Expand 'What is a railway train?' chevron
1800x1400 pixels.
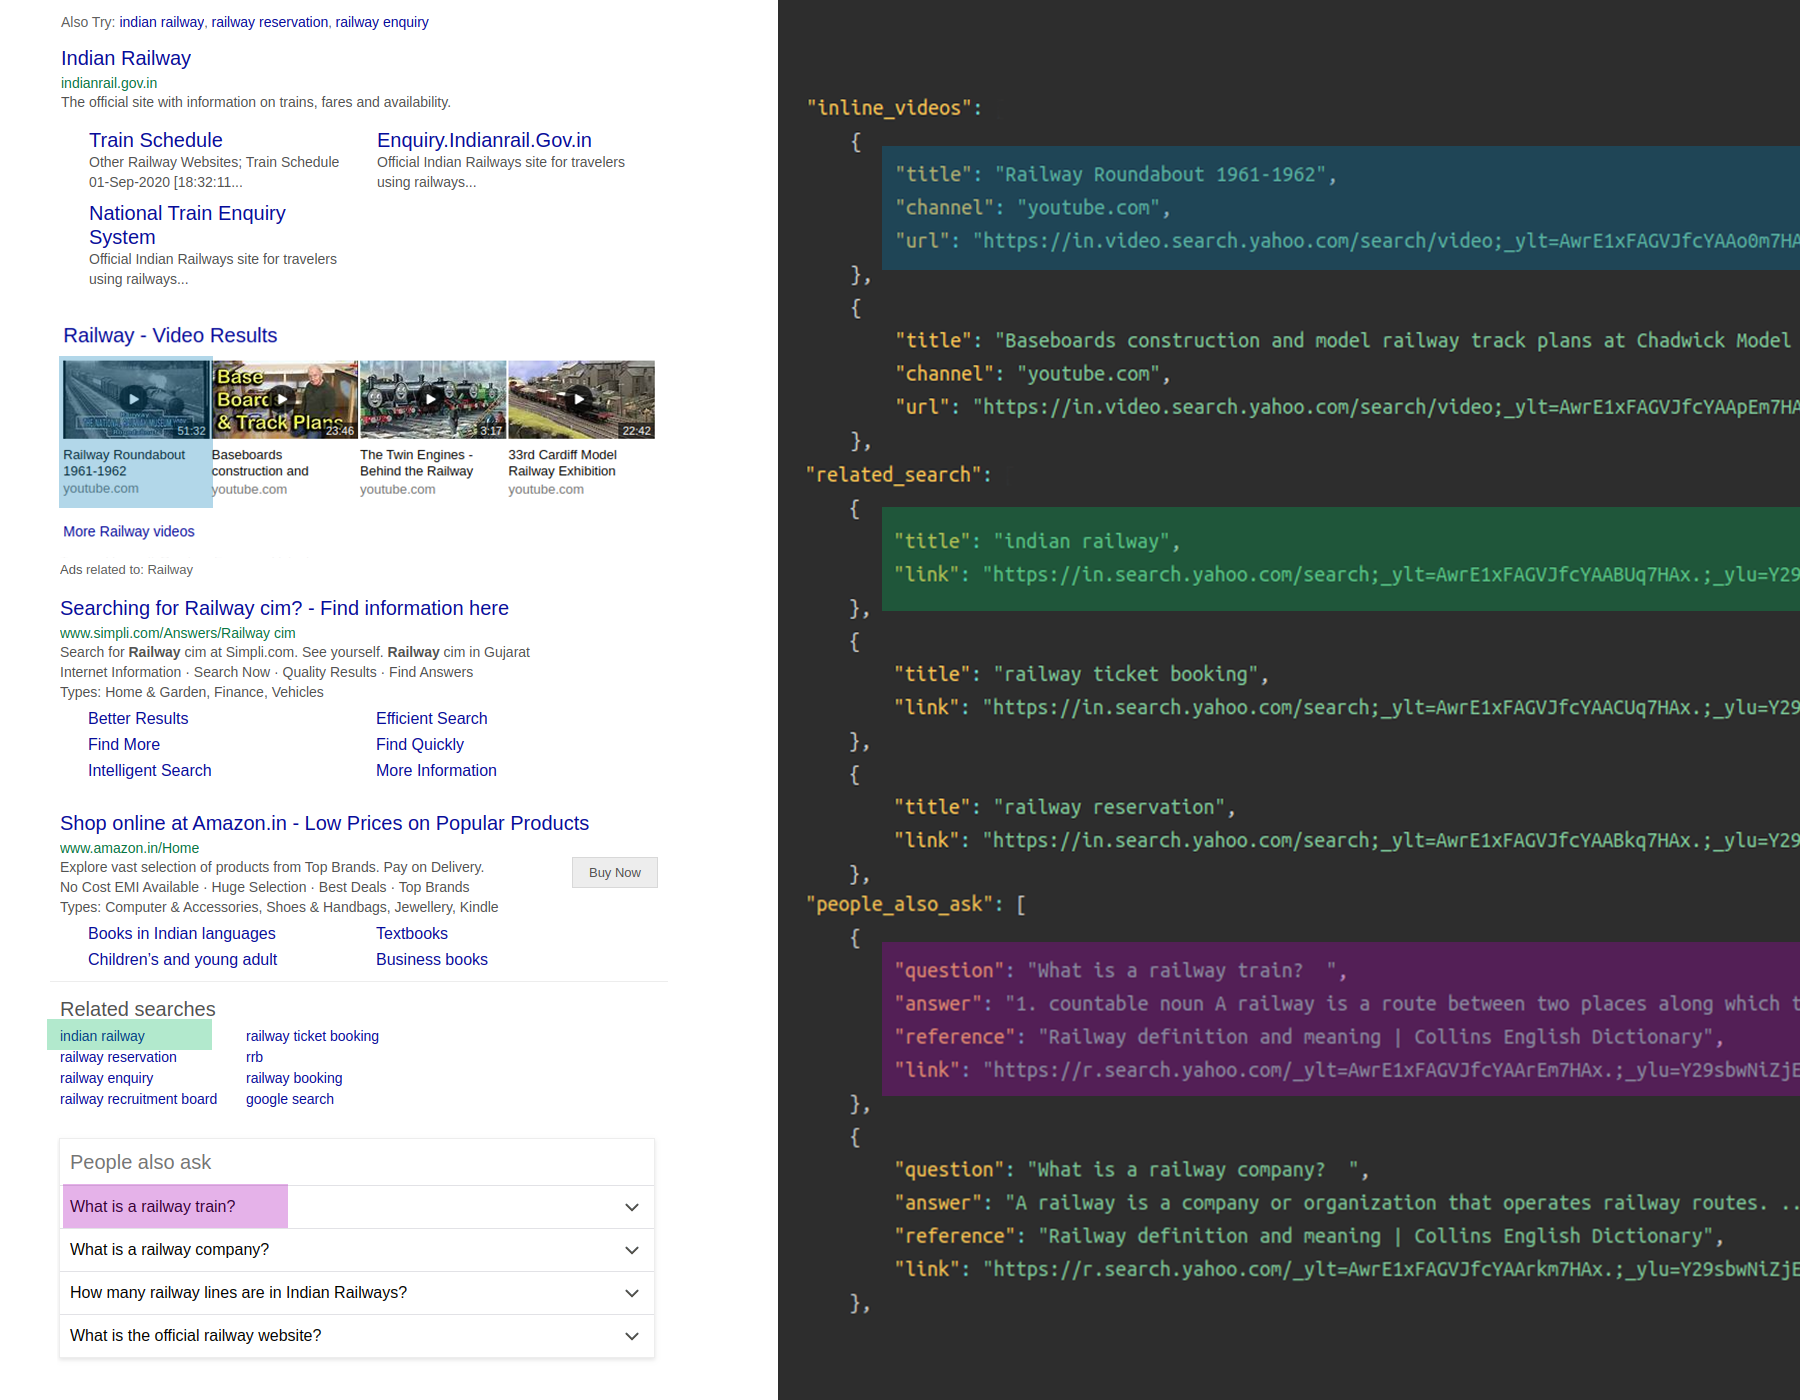tap(632, 1207)
